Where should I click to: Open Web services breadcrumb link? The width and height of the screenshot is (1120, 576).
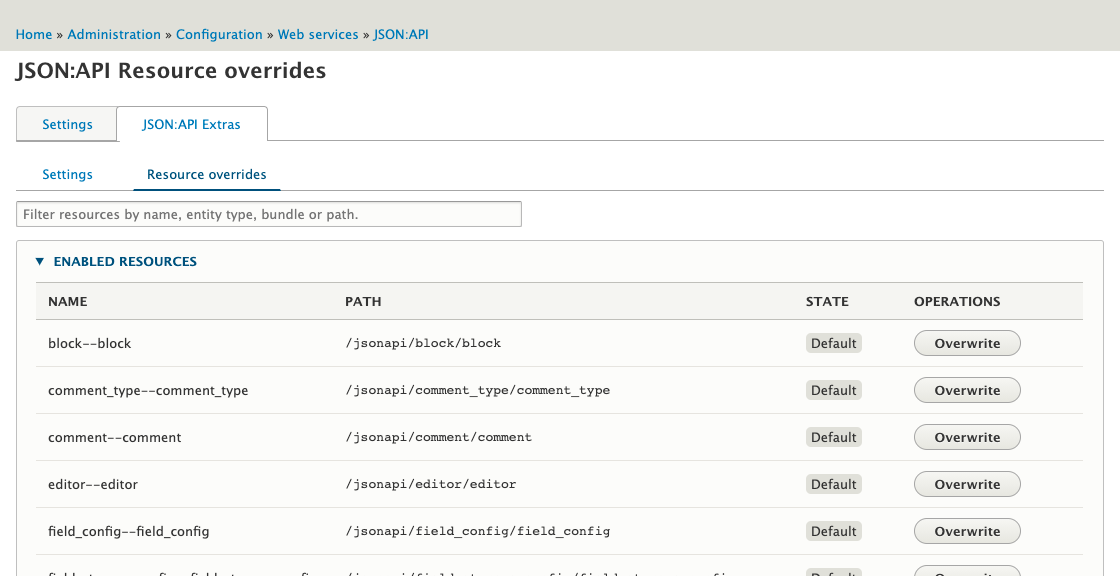click(x=318, y=34)
